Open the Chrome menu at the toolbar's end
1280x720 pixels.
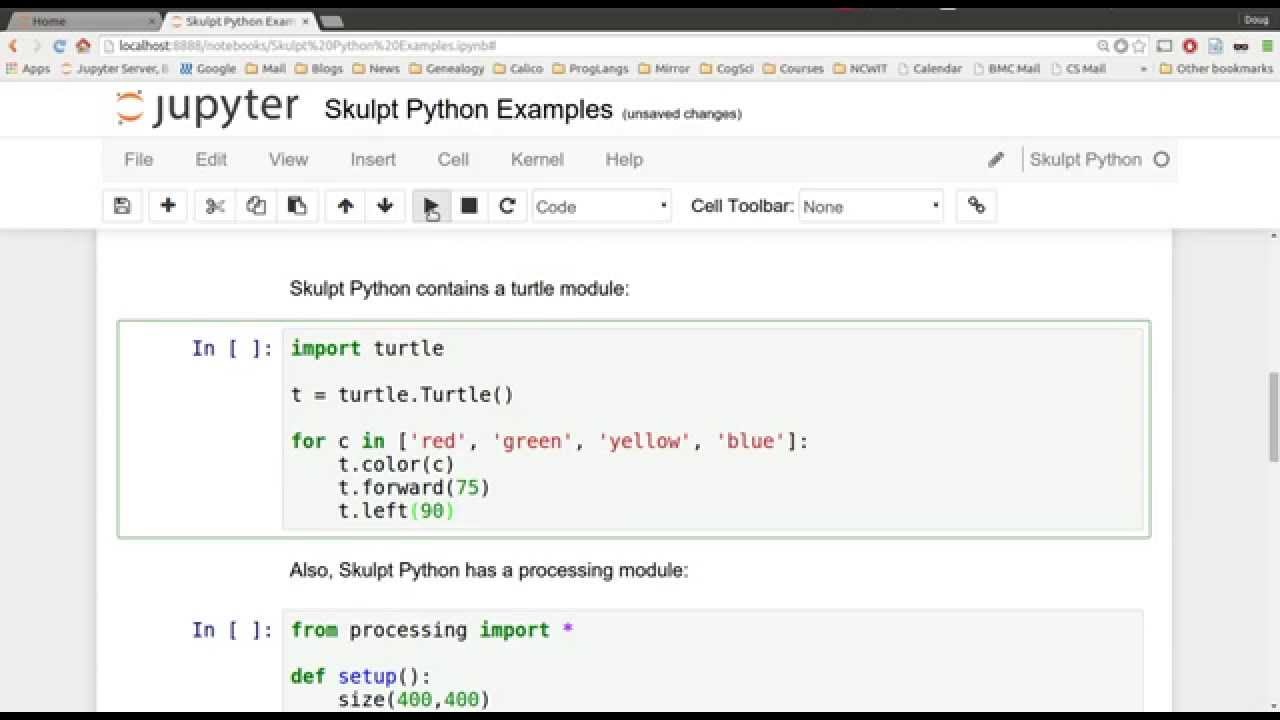[1266, 46]
